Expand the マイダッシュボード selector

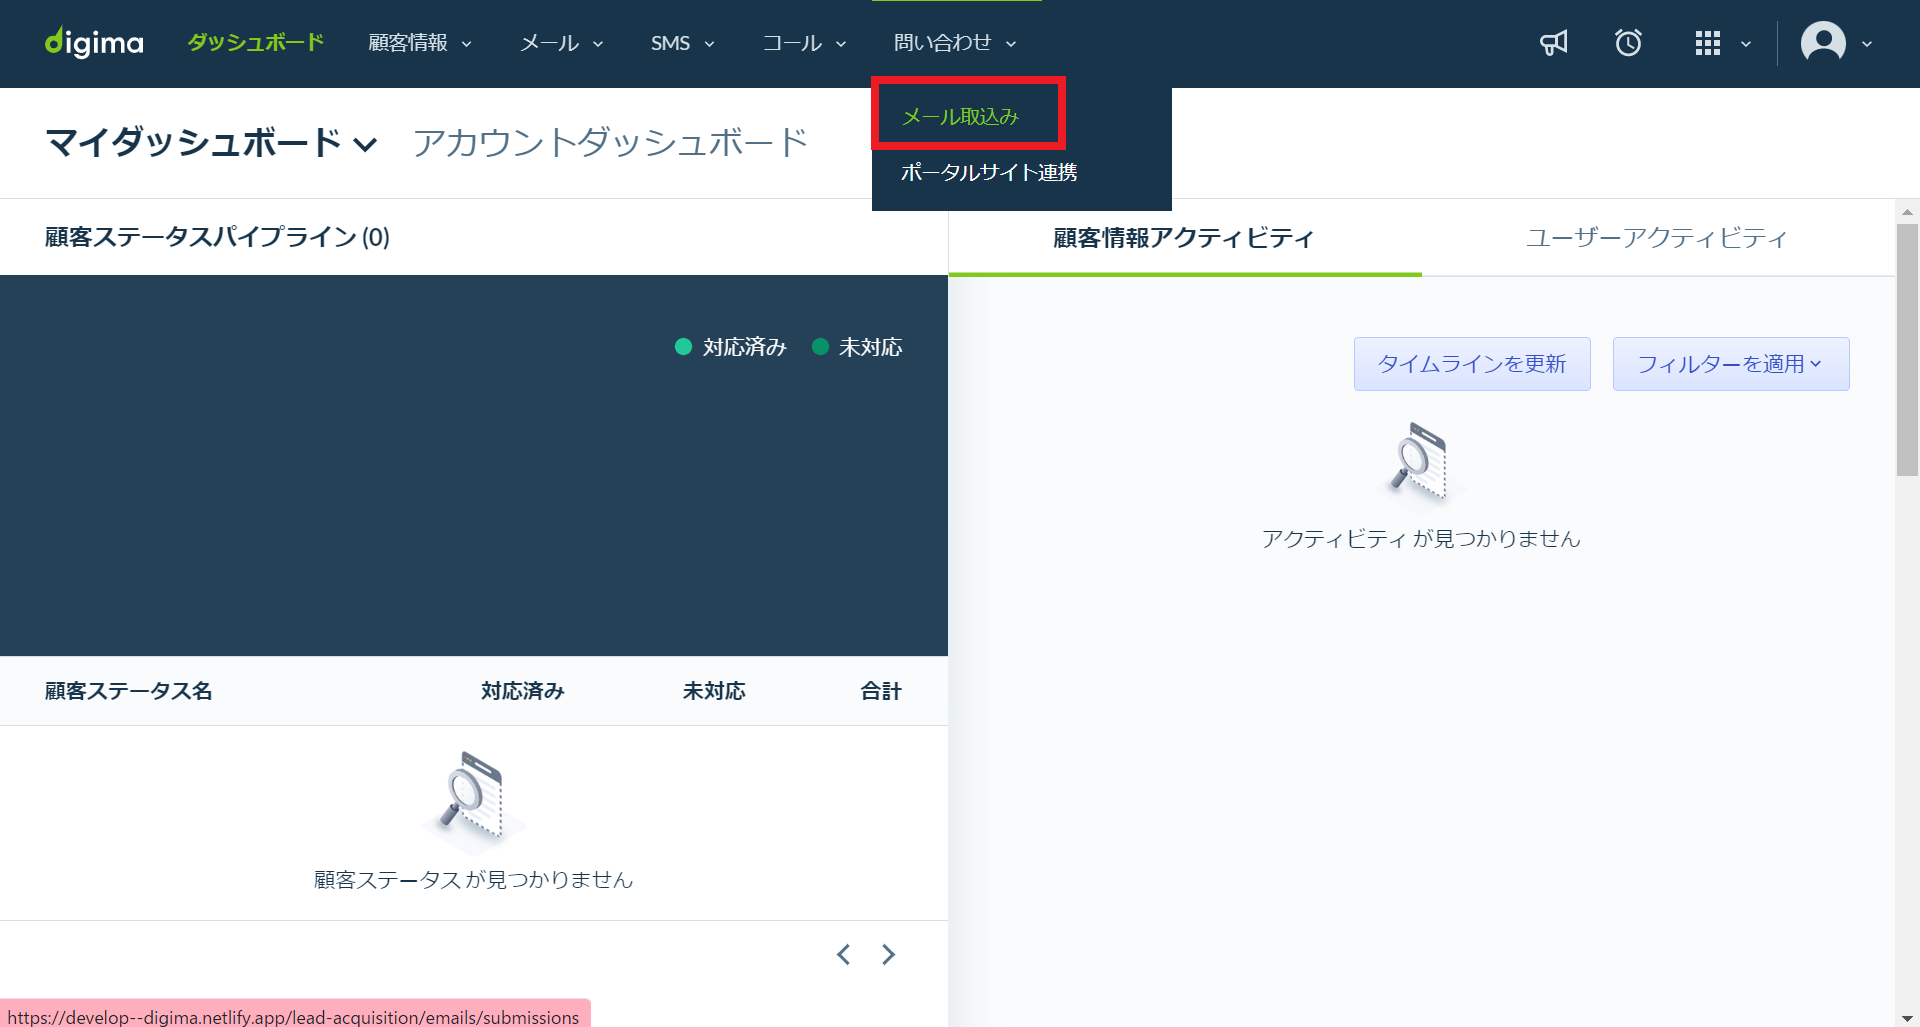[x=211, y=143]
